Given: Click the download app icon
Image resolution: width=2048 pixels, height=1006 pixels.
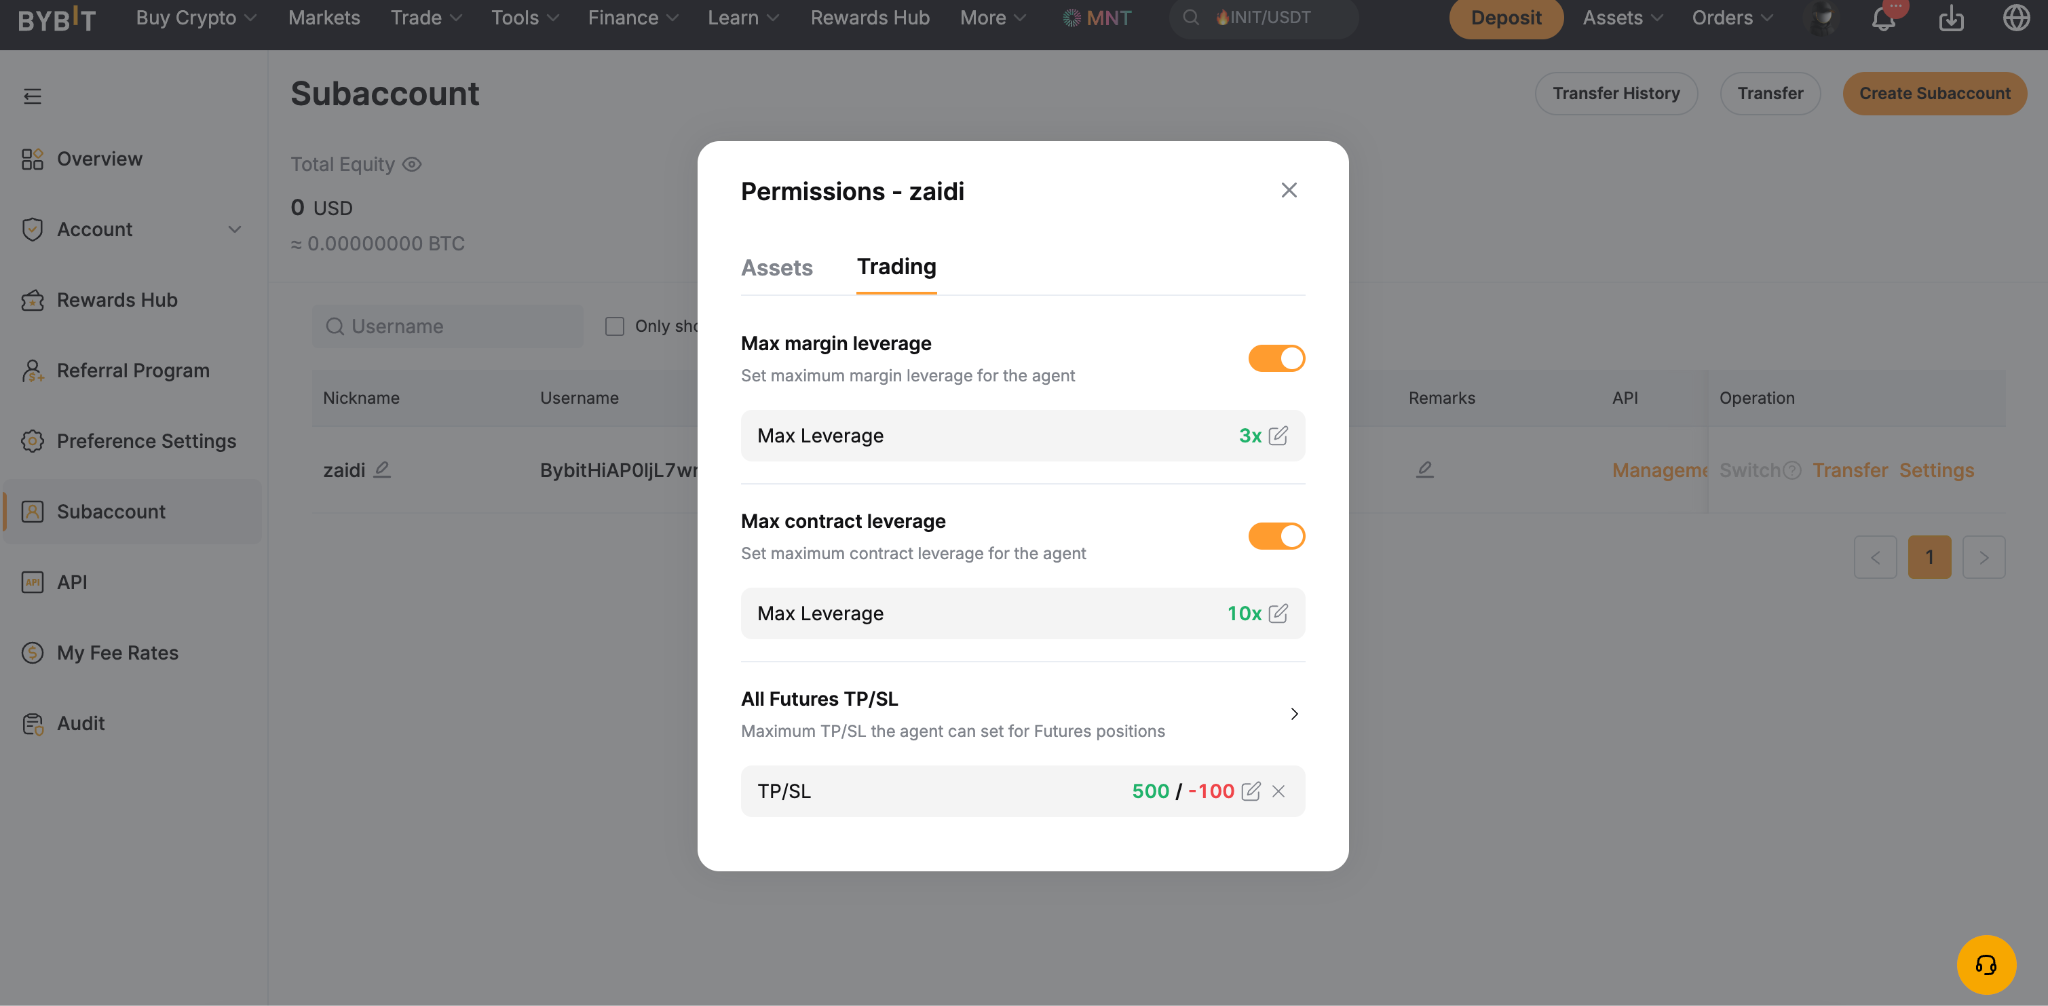Looking at the screenshot, I should pyautogui.click(x=1951, y=18).
